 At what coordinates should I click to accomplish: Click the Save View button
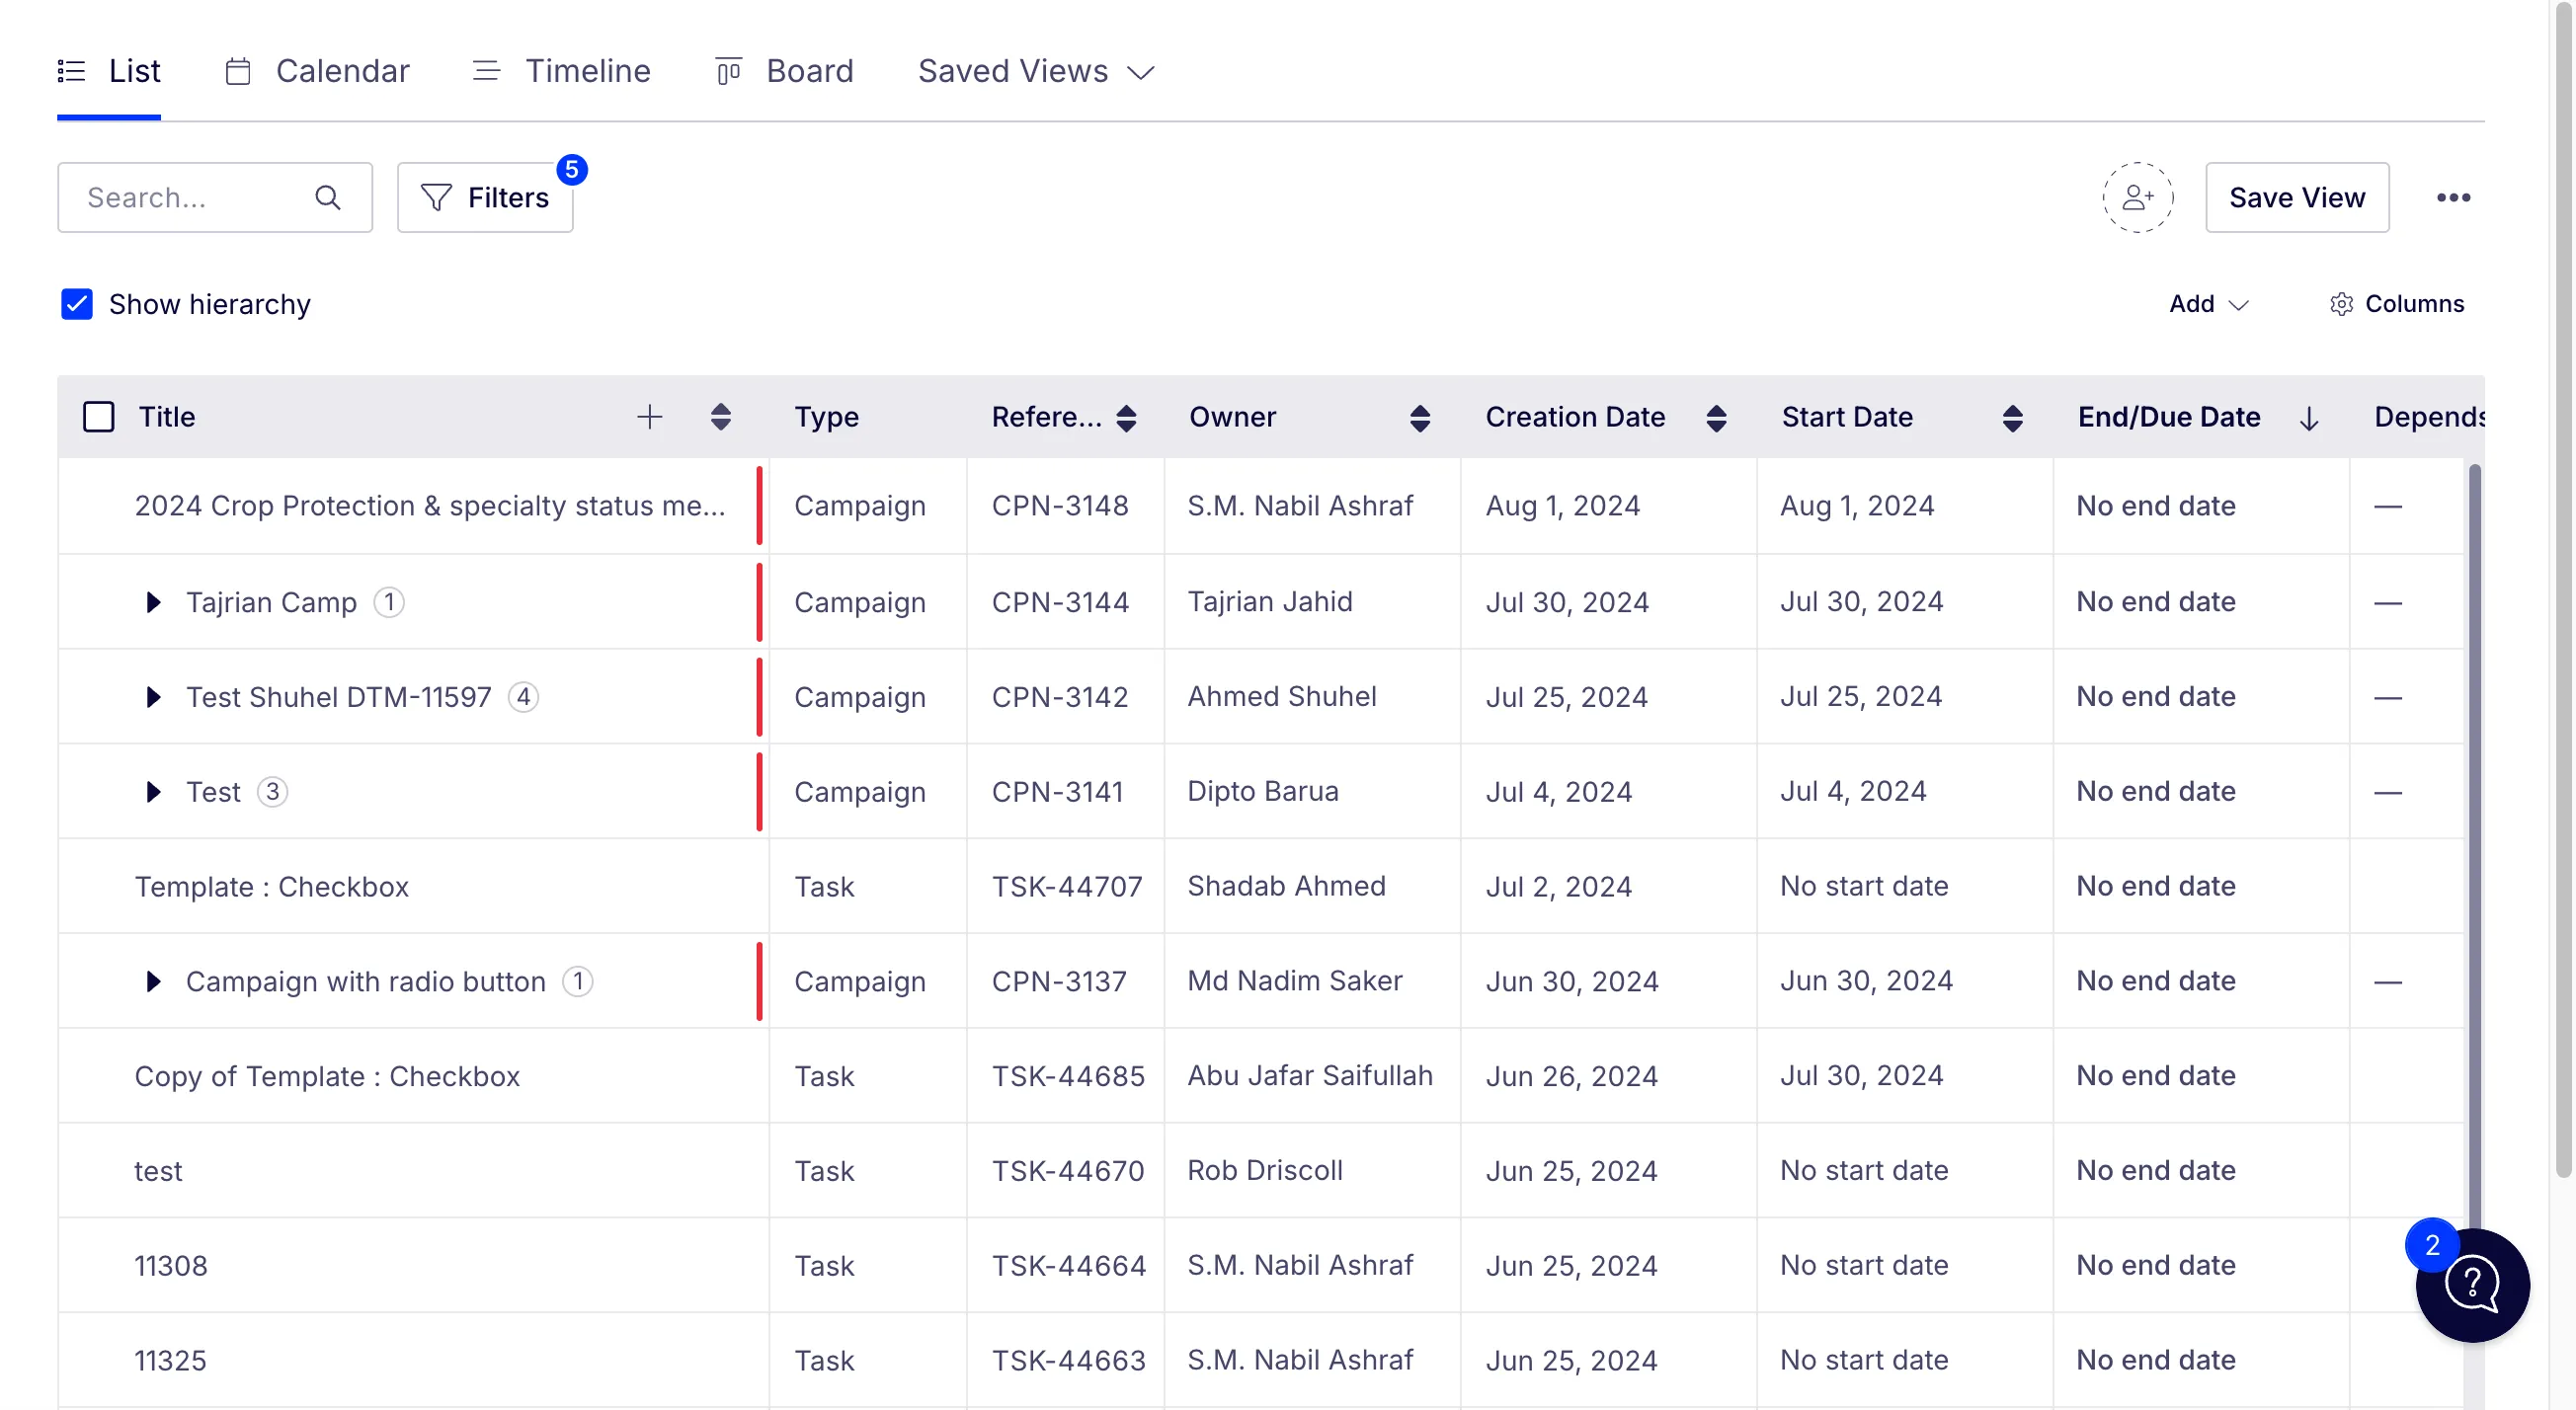click(x=2296, y=197)
